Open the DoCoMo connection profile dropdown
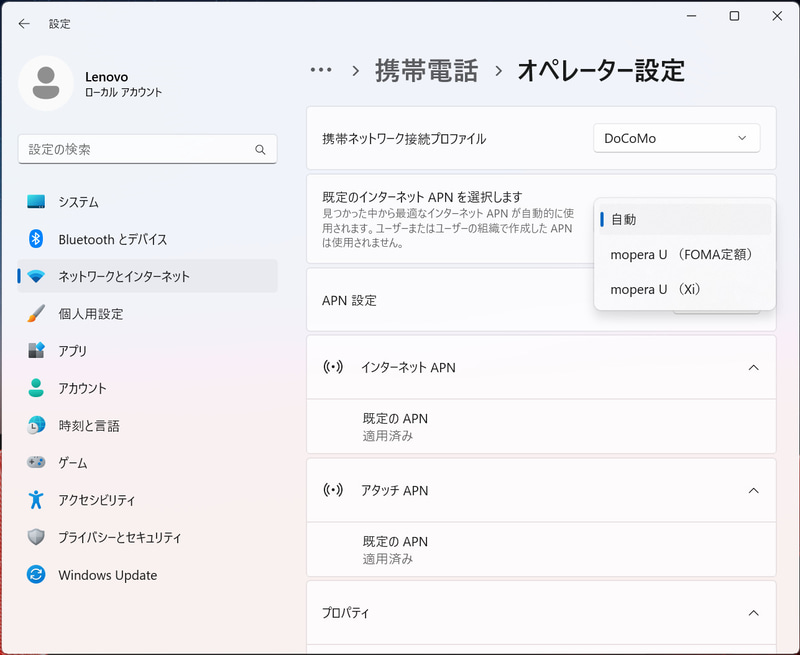800x655 pixels. [x=676, y=137]
